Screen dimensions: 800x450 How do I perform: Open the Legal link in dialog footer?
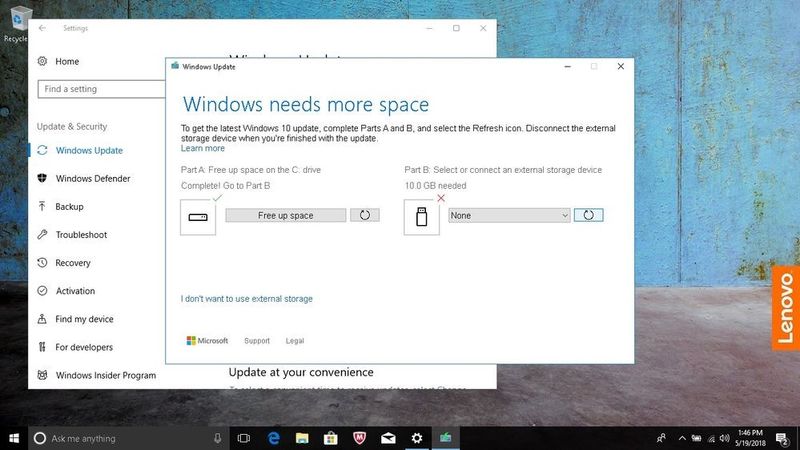pos(294,341)
